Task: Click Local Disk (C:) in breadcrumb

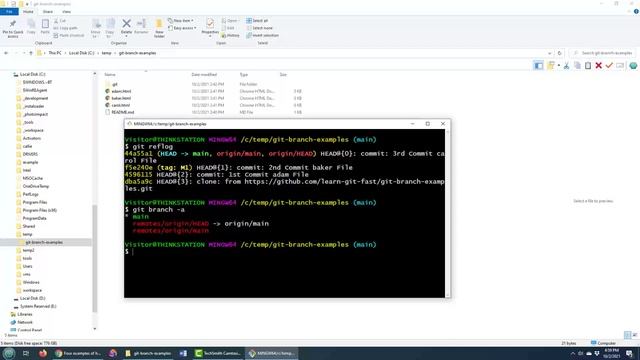Action: coord(81,53)
